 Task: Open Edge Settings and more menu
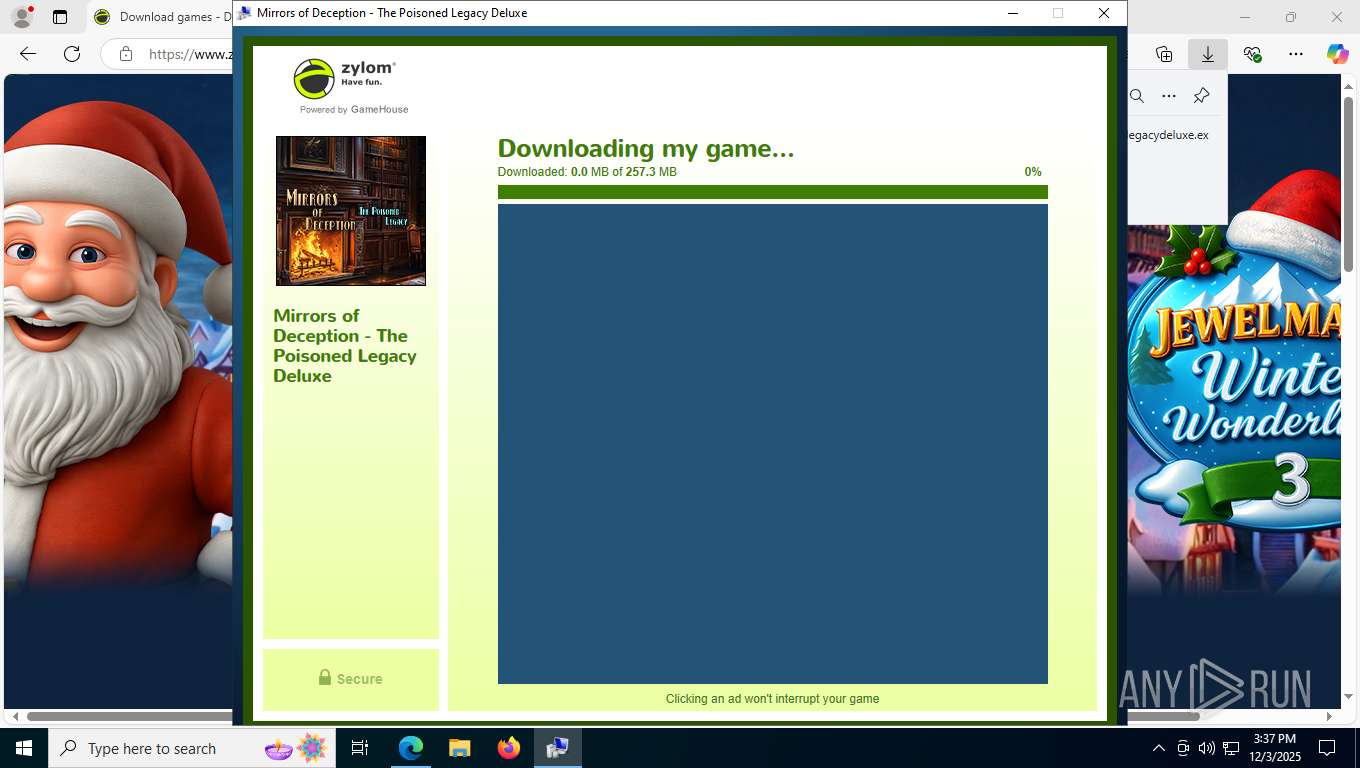[1296, 54]
